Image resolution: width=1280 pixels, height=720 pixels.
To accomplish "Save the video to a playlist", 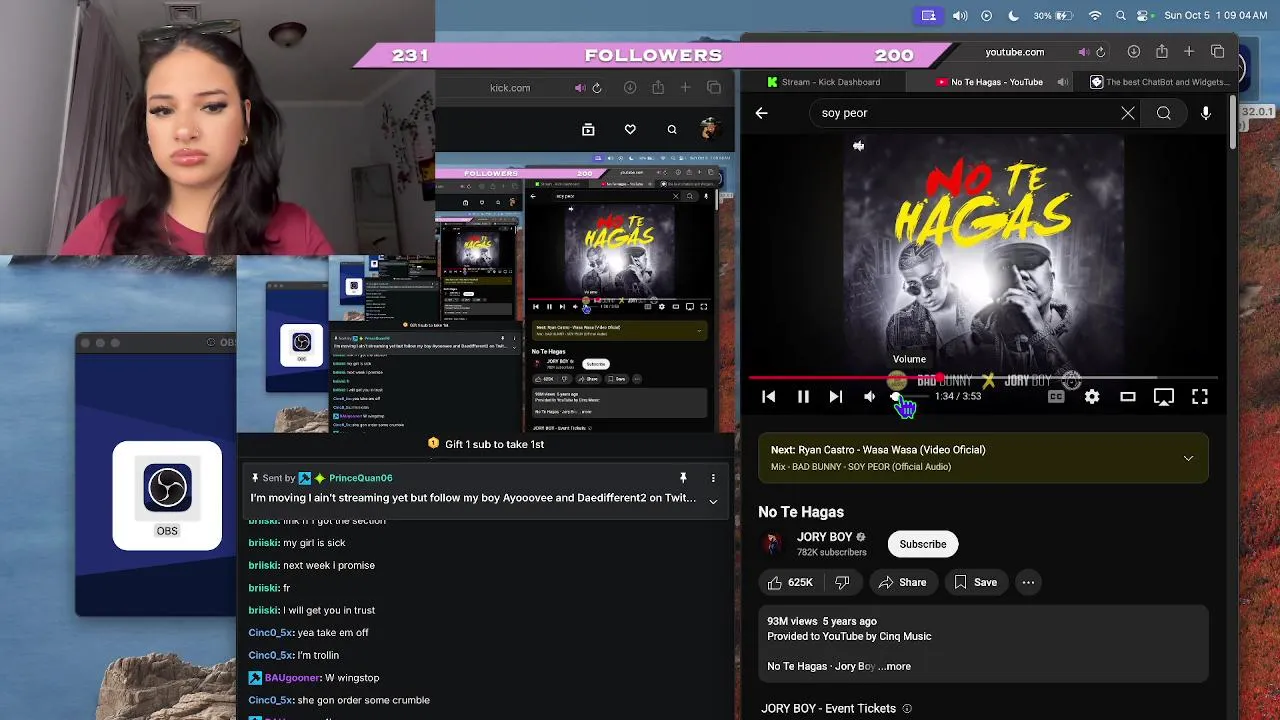I will click(x=975, y=582).
